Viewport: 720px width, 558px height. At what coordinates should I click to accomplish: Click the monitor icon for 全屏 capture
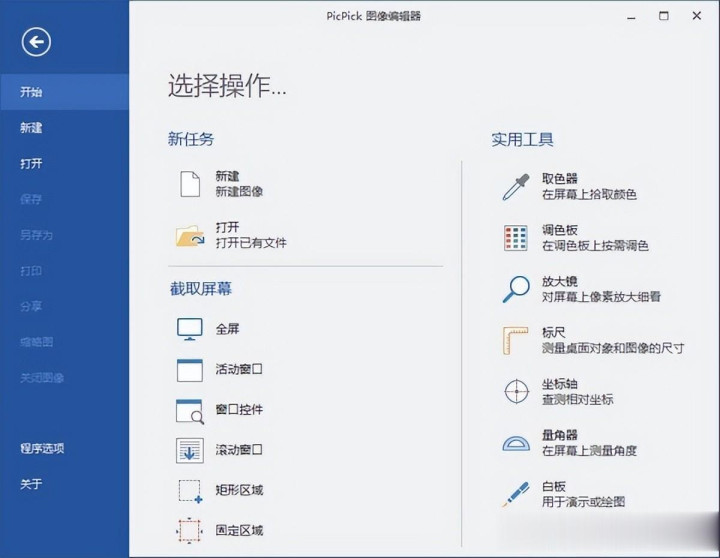coord(190,329)
